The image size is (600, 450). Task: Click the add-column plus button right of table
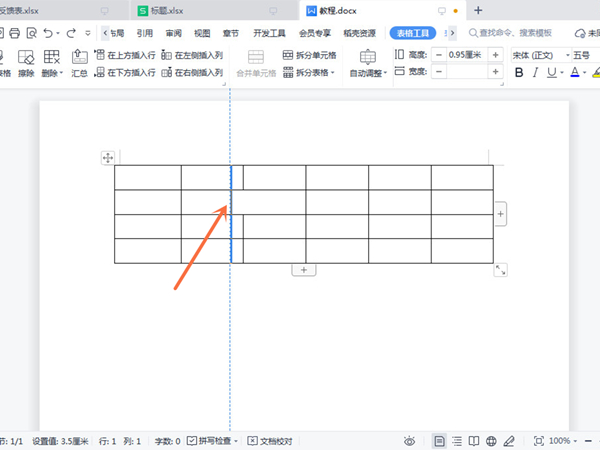(500, 214)
